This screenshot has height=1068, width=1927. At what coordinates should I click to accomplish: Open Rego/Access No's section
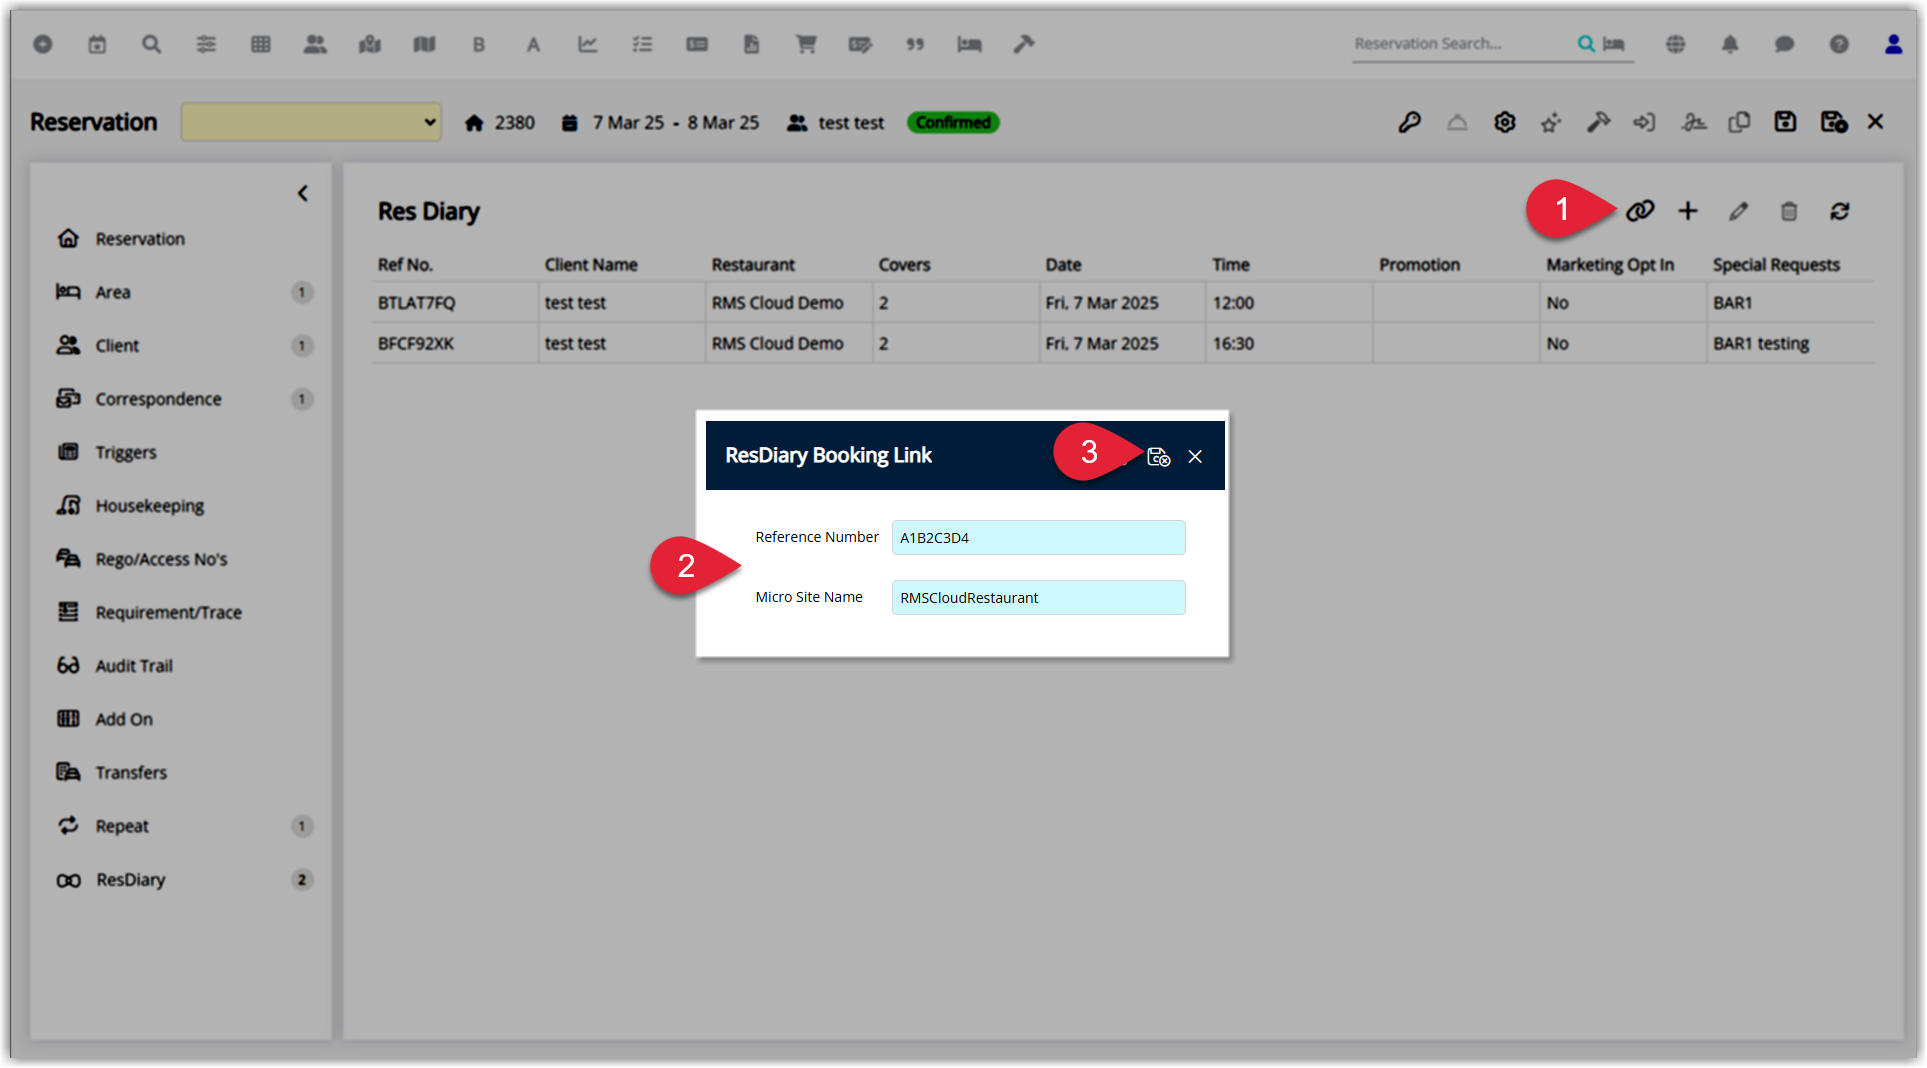(161, 559)
